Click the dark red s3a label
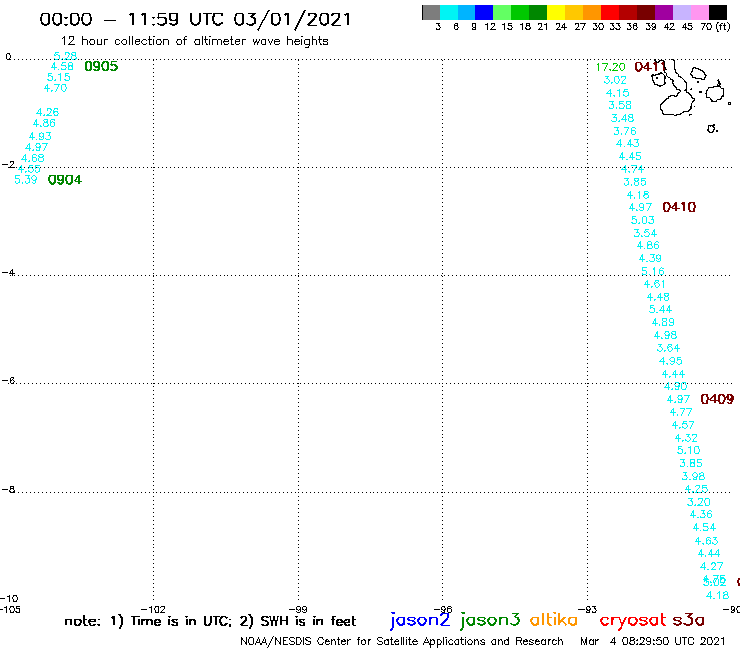 (x=688, y=619)
